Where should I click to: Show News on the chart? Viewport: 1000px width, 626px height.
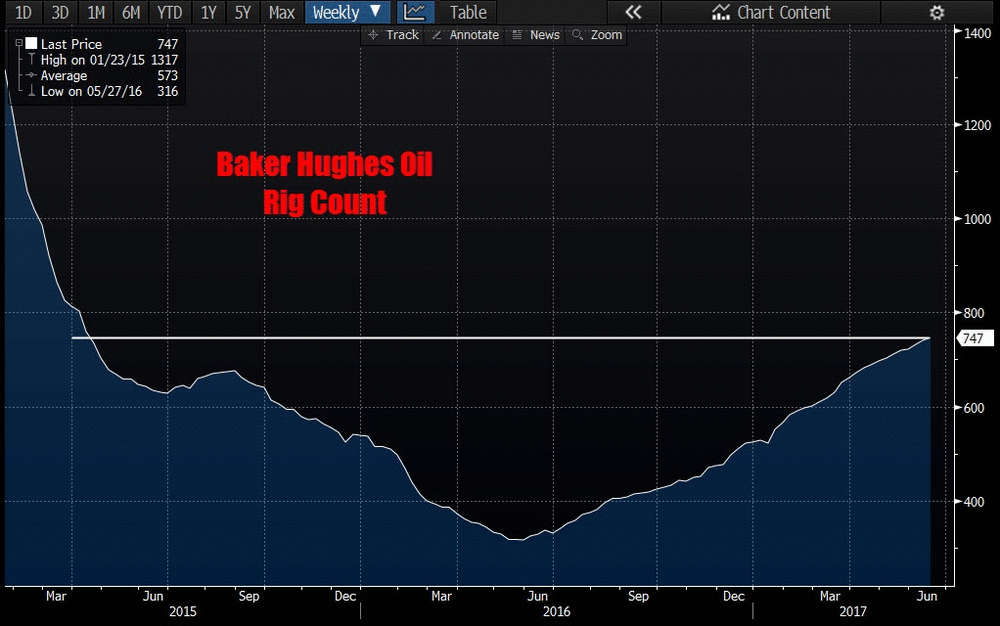536,35
